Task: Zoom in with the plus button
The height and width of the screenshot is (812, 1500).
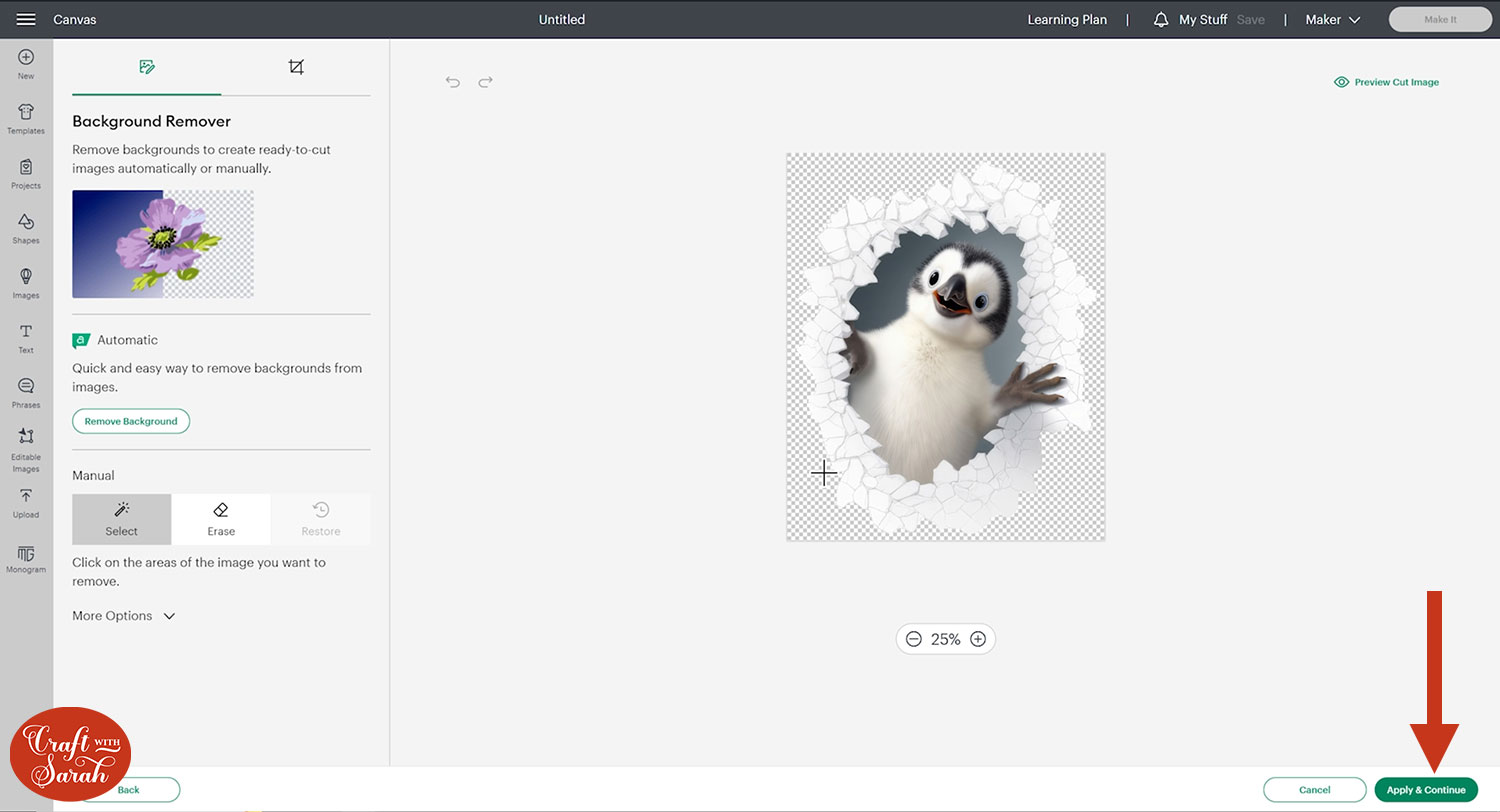Action: point(978,639)
